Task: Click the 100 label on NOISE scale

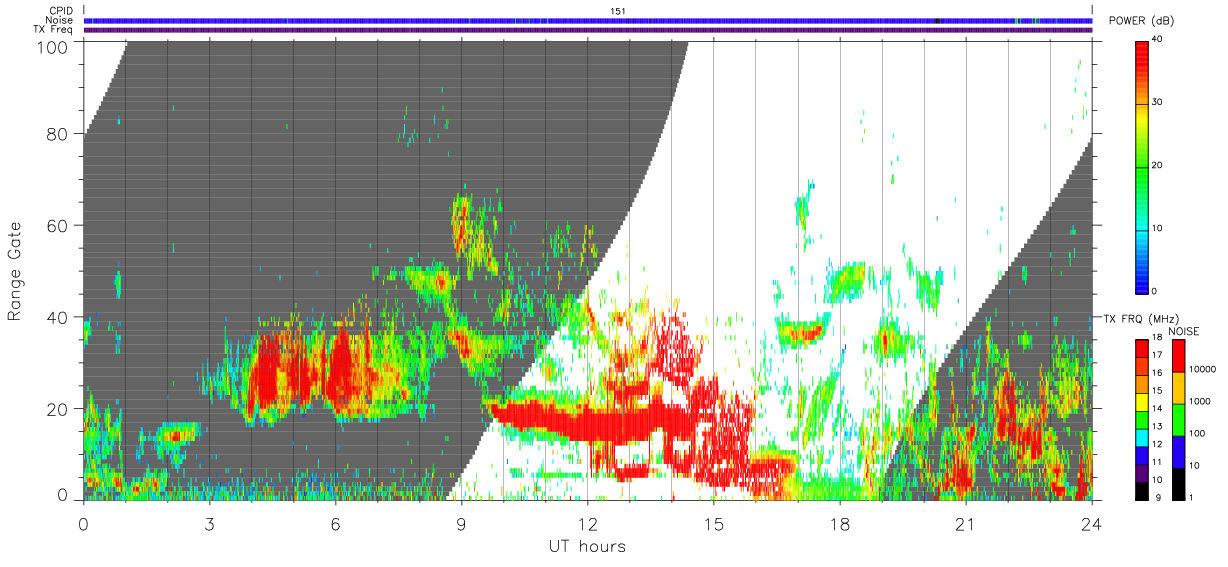Action: tap(1198, 433)
